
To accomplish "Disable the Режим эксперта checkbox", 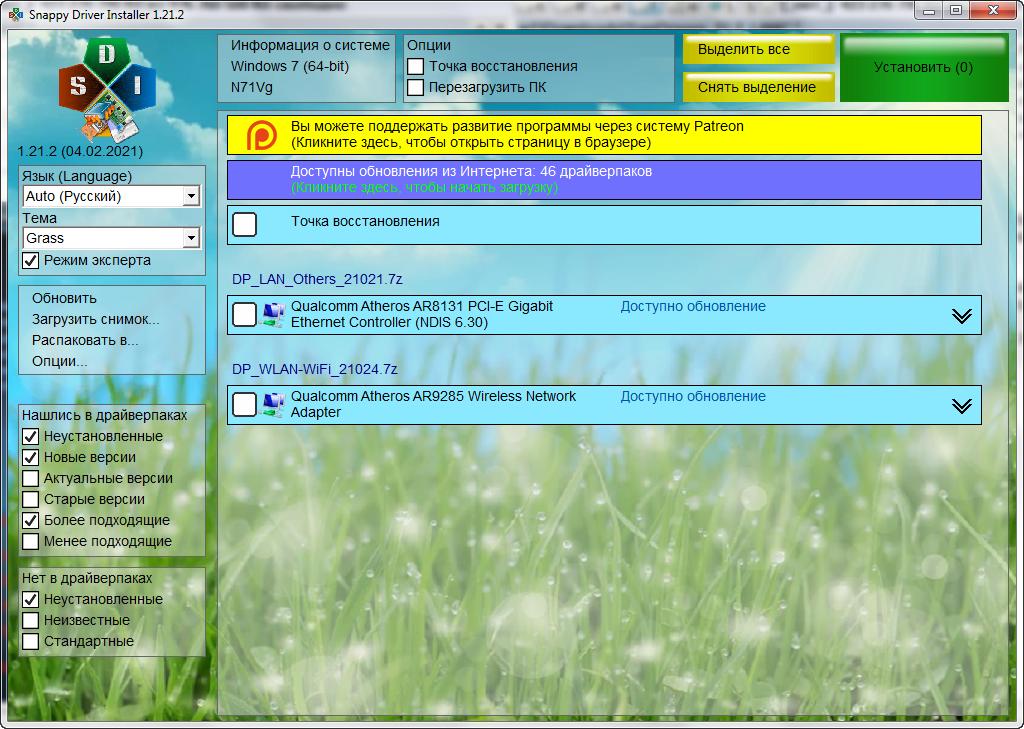I will (x=31, y=261).
